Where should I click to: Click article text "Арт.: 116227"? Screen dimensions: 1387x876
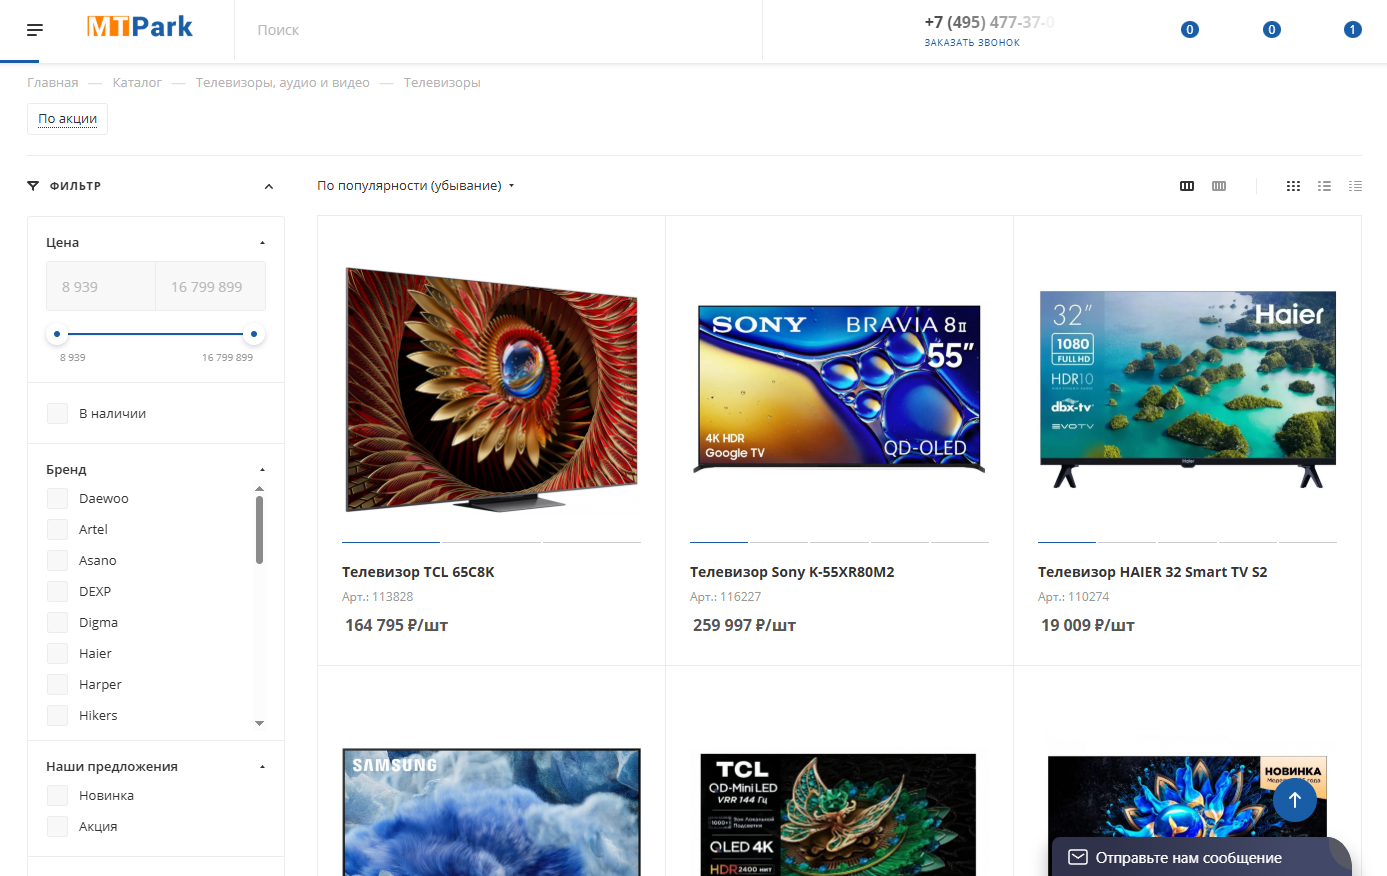725,597
